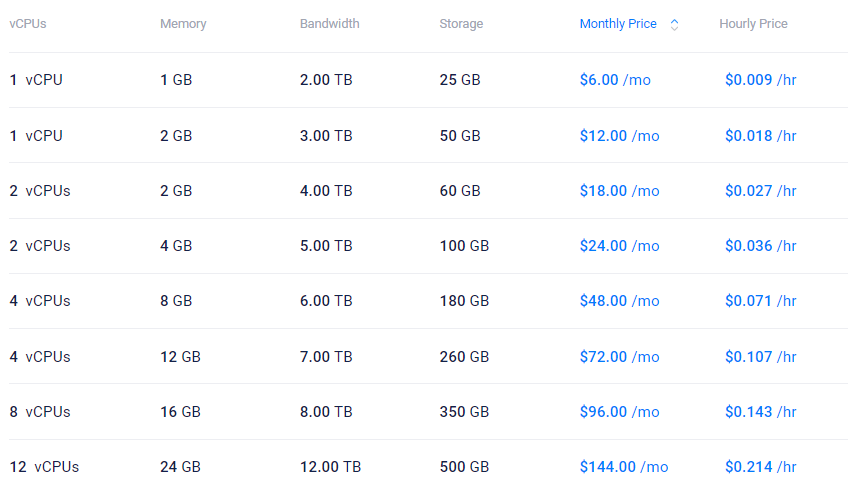The width and height of the screenshot is (862, 502).
Task: Sort by the vCPUs column header
Action: 28,24
